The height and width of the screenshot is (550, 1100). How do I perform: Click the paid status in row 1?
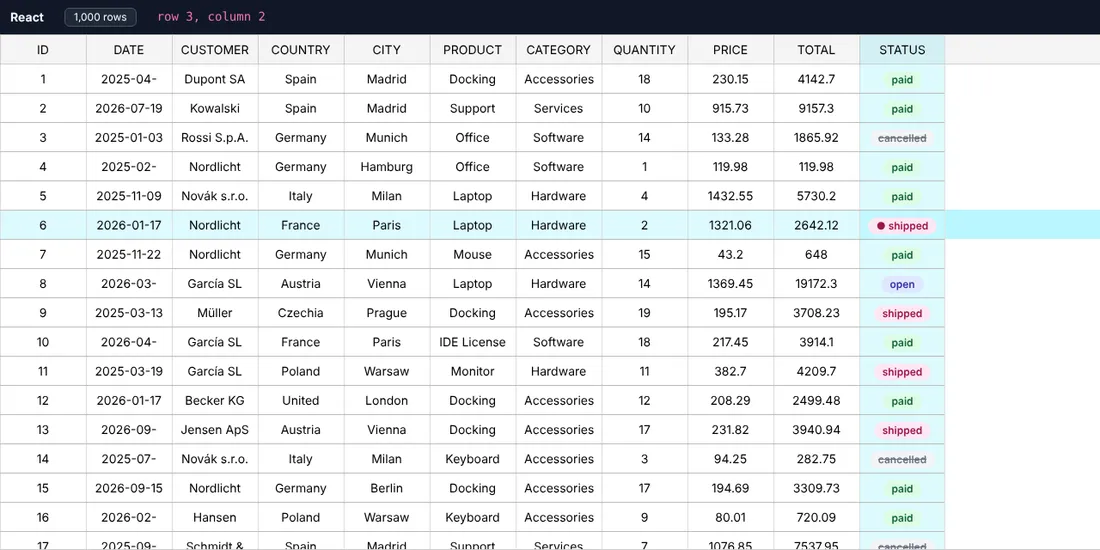(x=902, y=80)
